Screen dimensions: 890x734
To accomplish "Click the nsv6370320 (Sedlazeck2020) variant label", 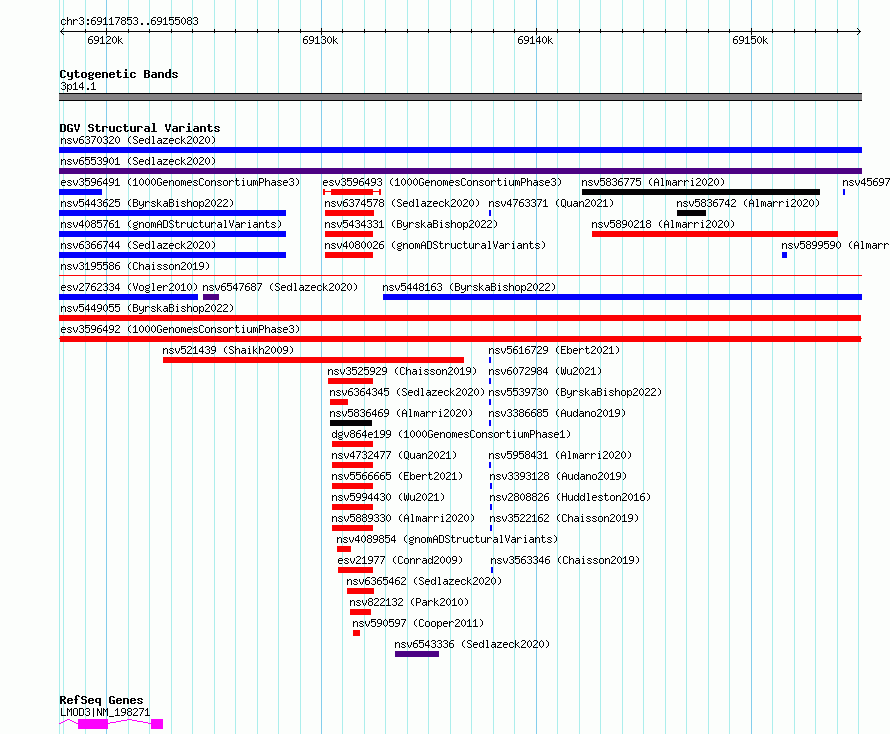I will 138,140.
